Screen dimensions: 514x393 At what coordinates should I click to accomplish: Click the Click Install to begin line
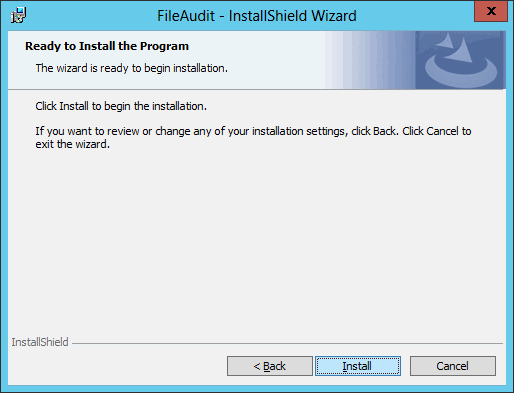point(121,106)
